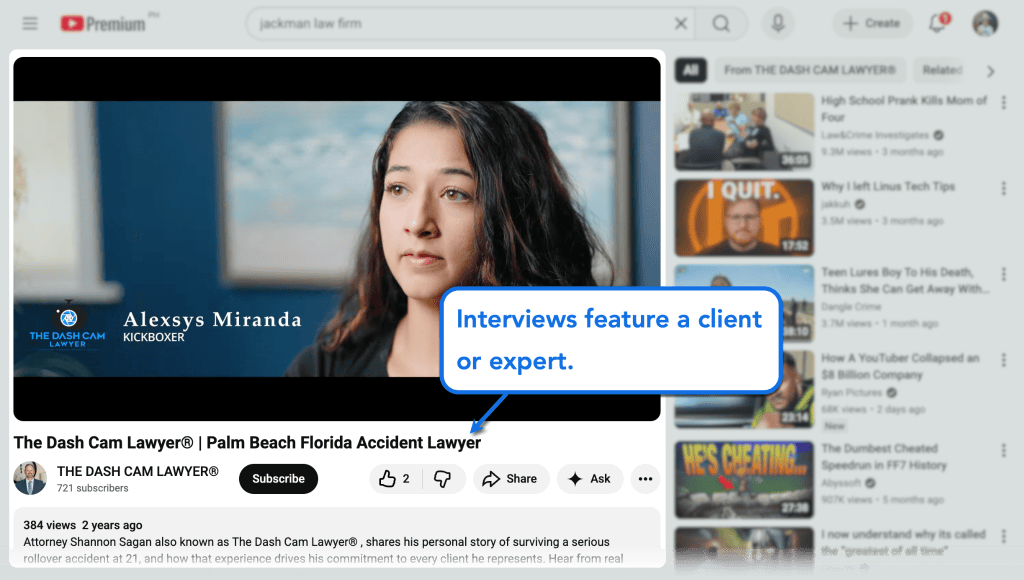Open The Dumbest Cheated Speedrun thumbnail
Viewport: 1024px width, 580px height.
coord(744,480)
